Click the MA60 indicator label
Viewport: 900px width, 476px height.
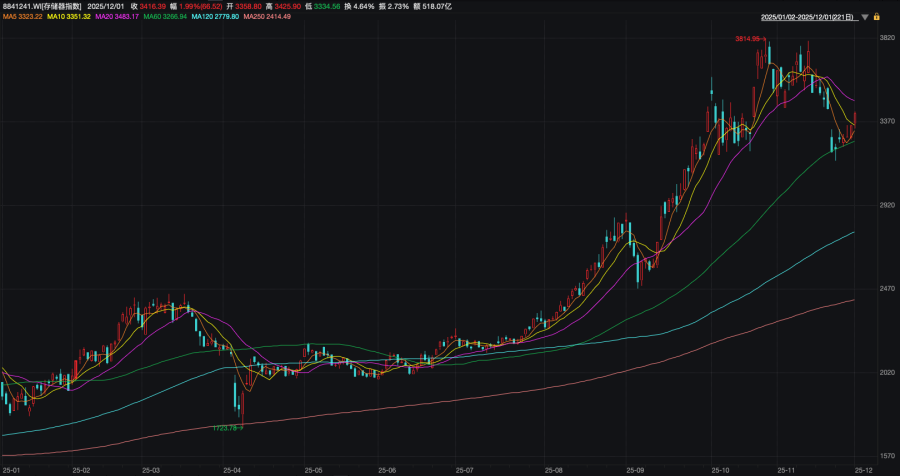(x=167, y=17)
